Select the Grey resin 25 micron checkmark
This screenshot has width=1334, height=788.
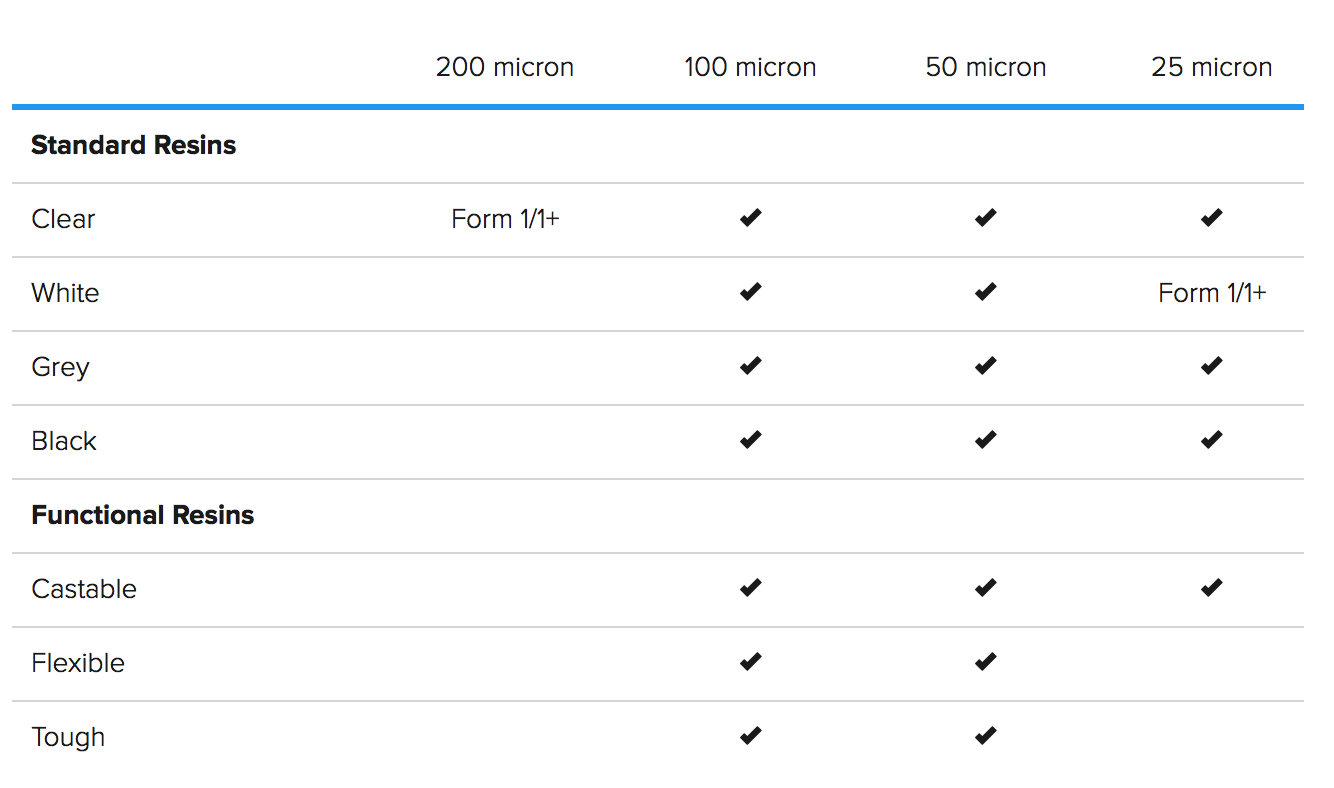[1212, 366]
